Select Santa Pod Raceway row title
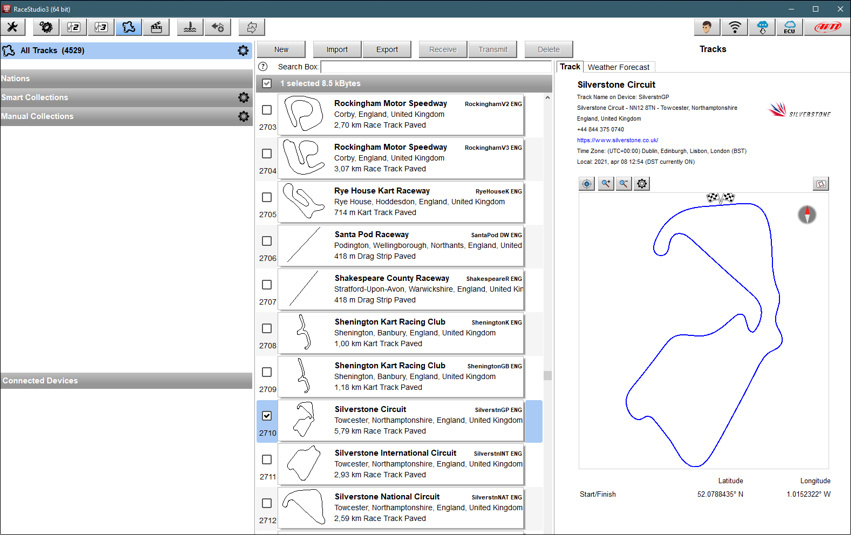This screenshot has width=851, height=535. click(371, 234)
